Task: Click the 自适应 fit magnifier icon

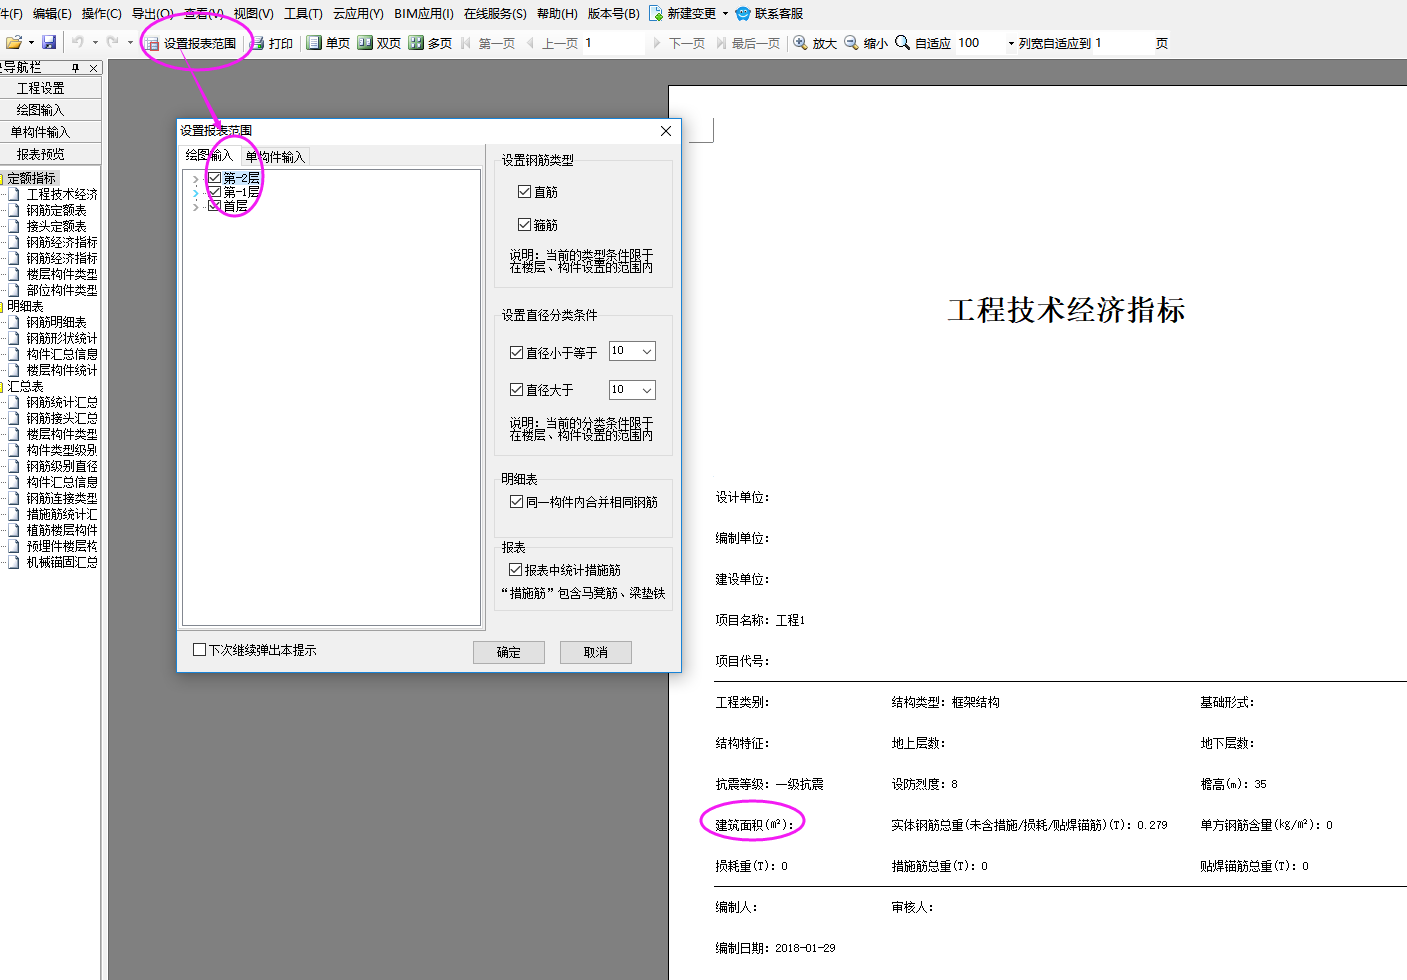Action: point(902,43)
